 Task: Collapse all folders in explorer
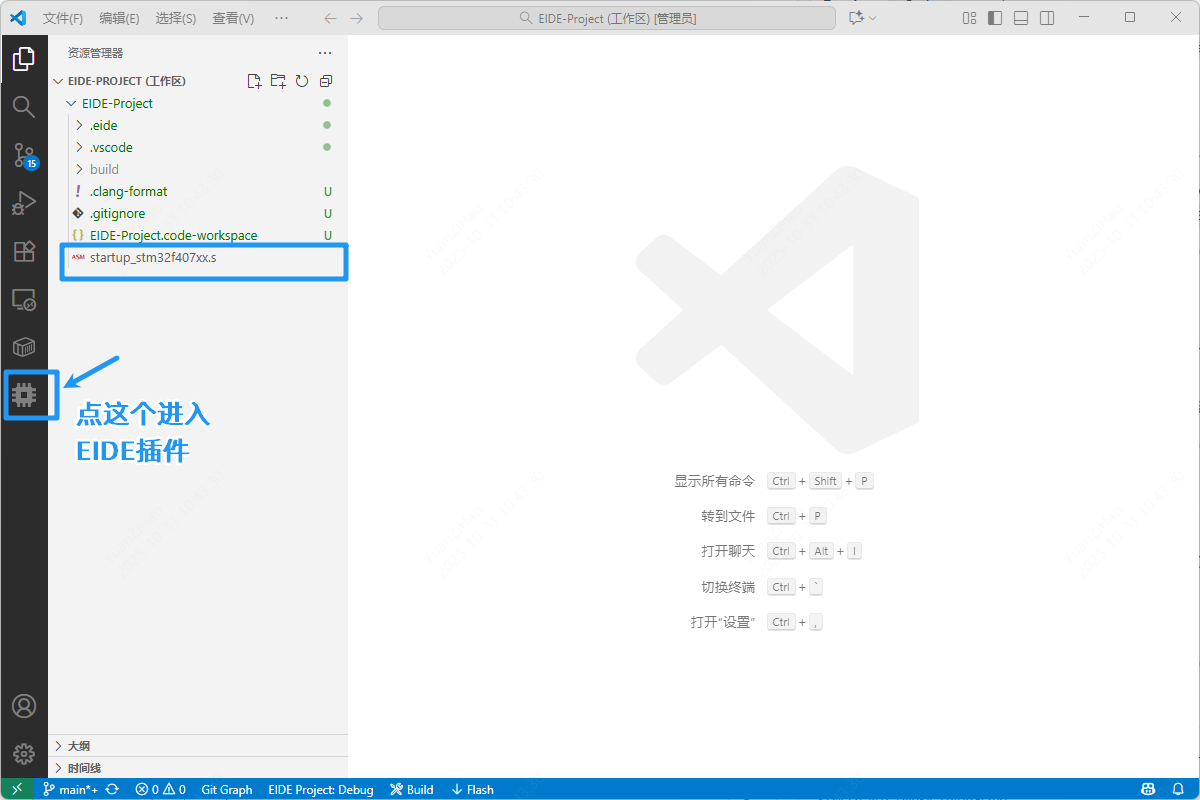pos(326,81)
